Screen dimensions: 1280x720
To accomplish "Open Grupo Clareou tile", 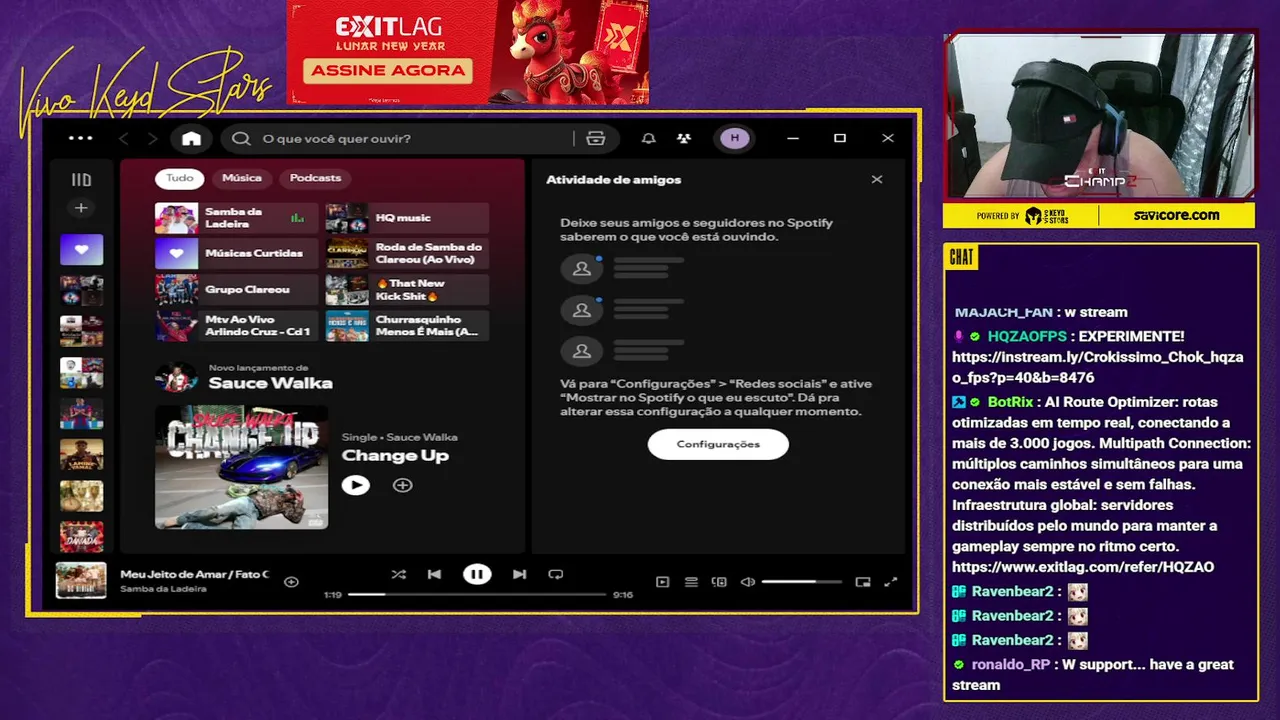I will pos(236,290).
